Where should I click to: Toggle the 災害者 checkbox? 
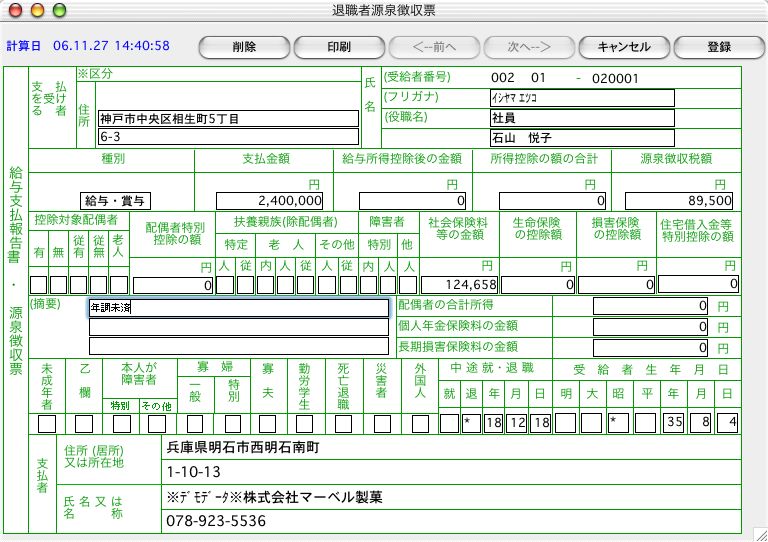point(381,423)
